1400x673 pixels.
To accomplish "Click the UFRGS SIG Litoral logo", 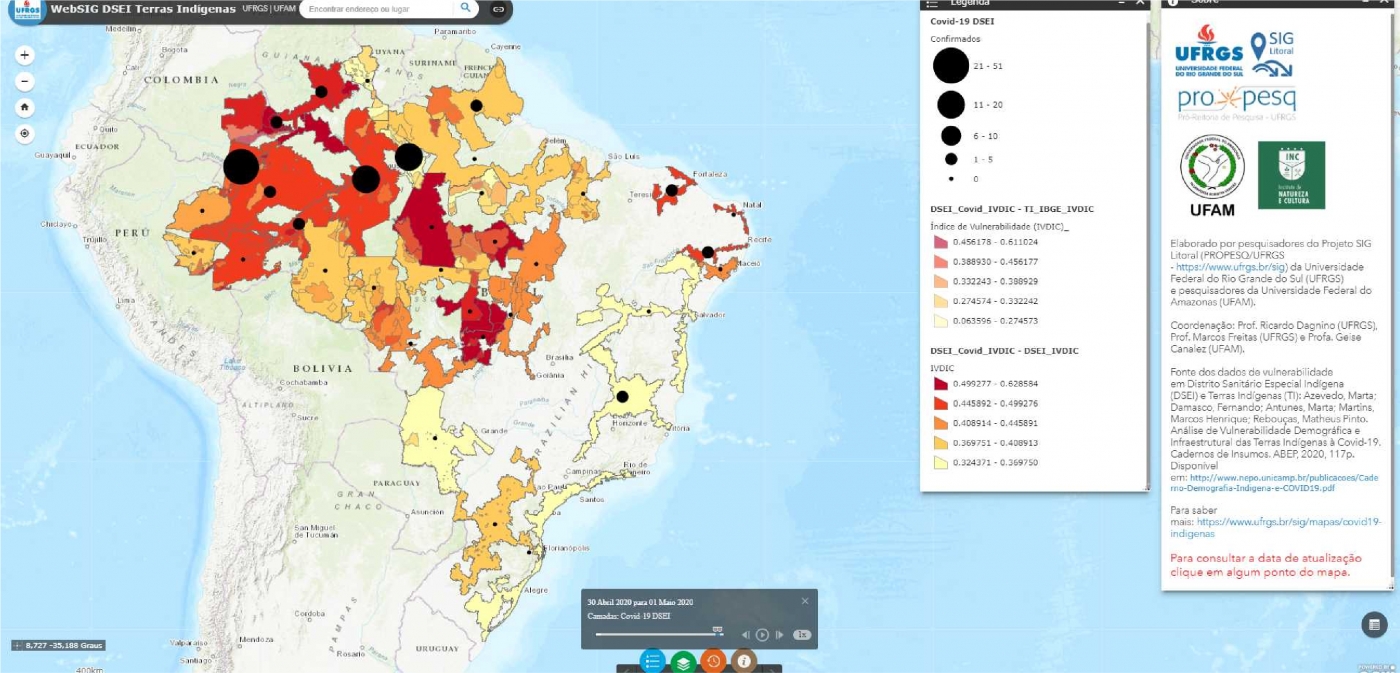I will (1235, 51).
